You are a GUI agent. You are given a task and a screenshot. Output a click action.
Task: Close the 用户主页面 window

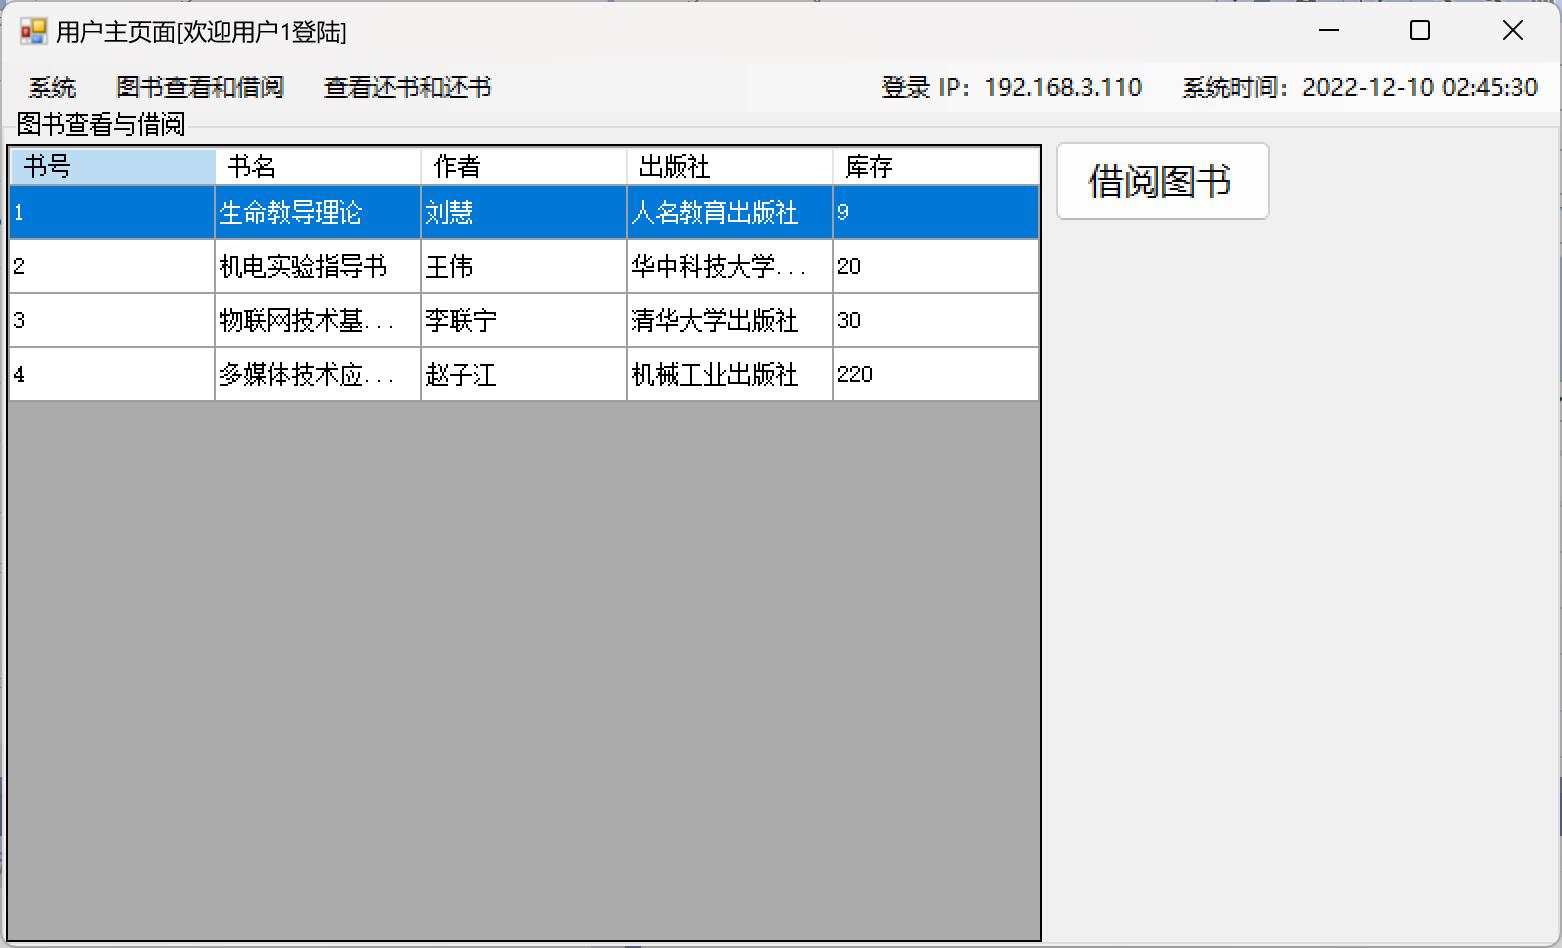(x=1513, y=31)
